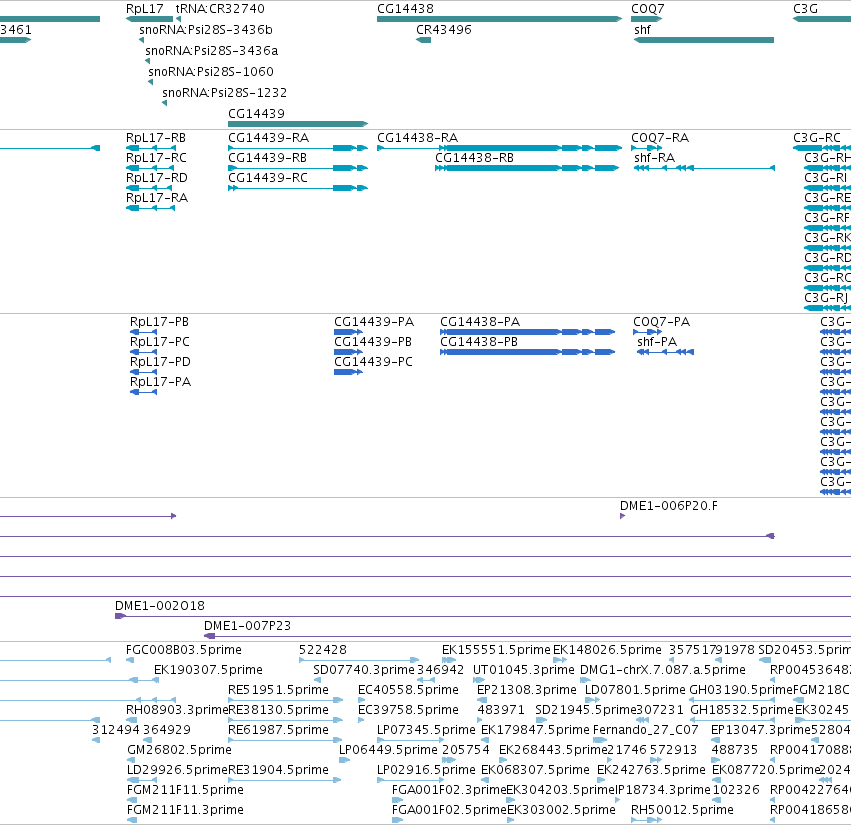Click the LP07345.5prime EST label
Image resolution: width=851 pixels, height=825 pixels.
coord(427,729)
